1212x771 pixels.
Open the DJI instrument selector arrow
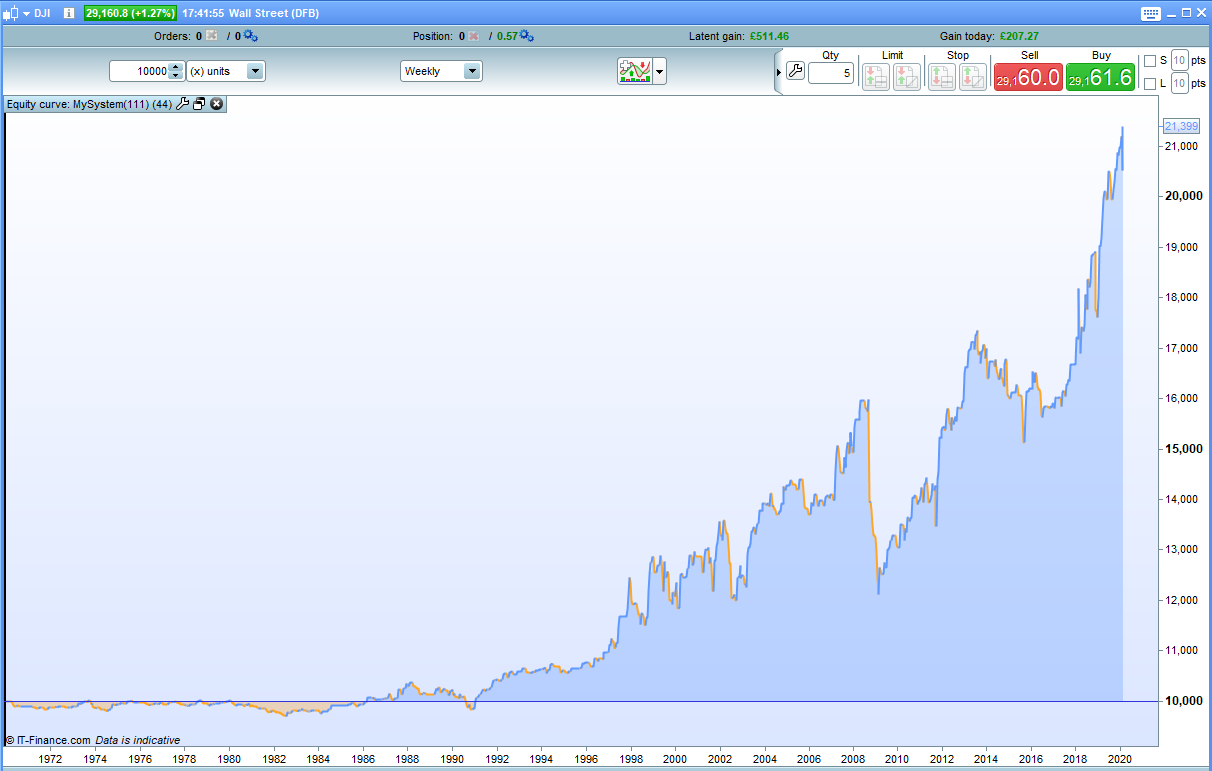click(26, 13)
